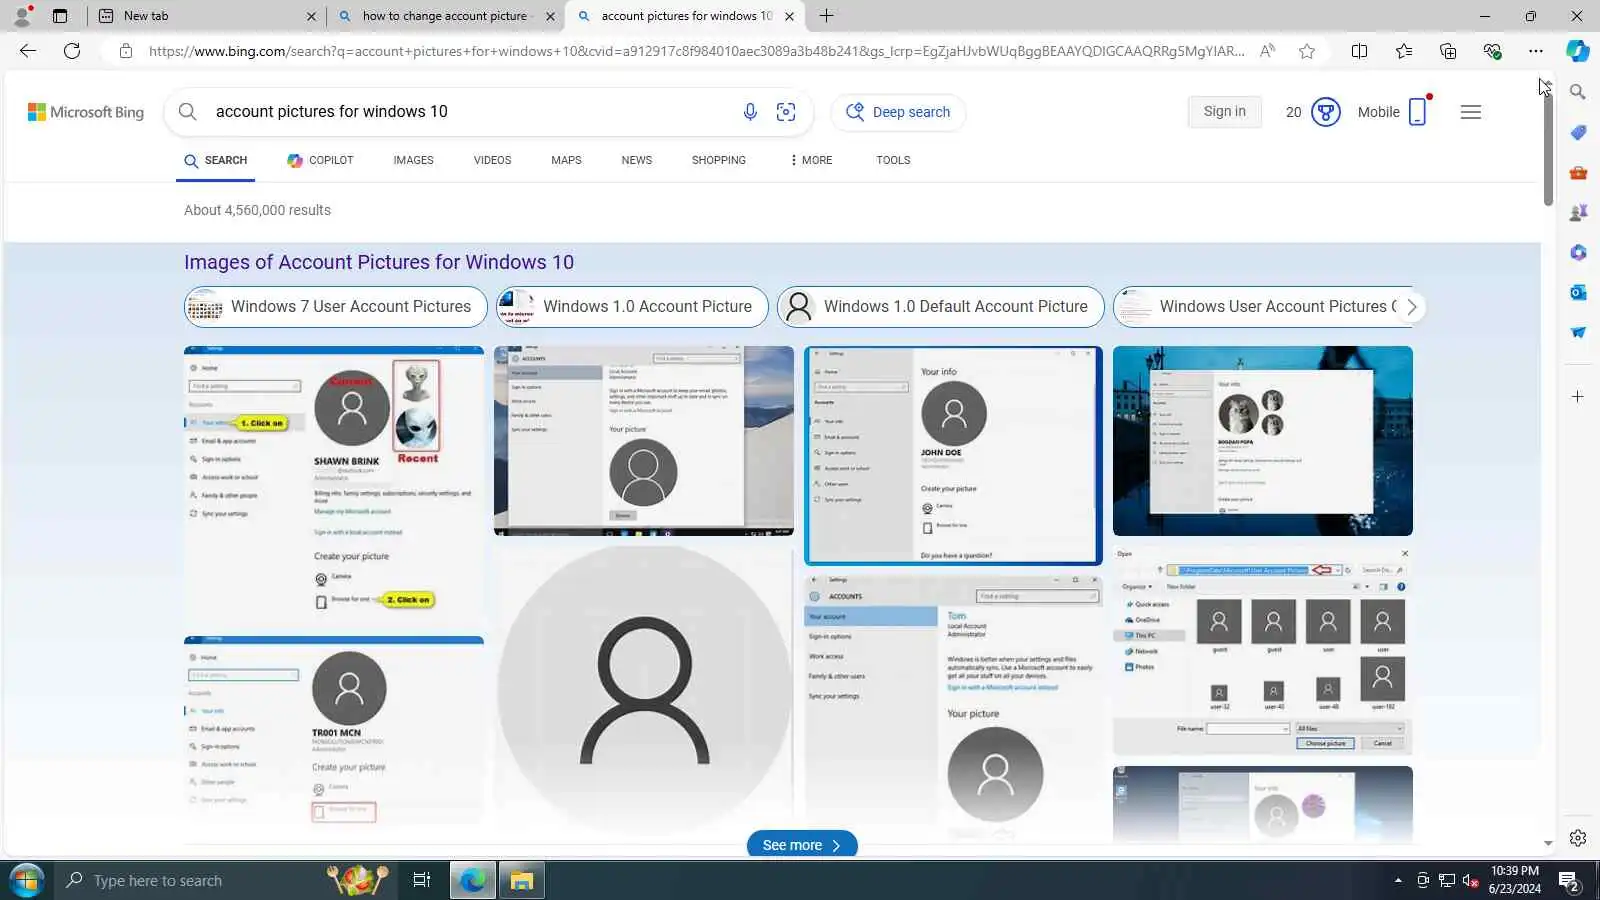Open the taskbar notification center icon
This screenshot has height=900, width=1600.
click(x=1569, y=881)
